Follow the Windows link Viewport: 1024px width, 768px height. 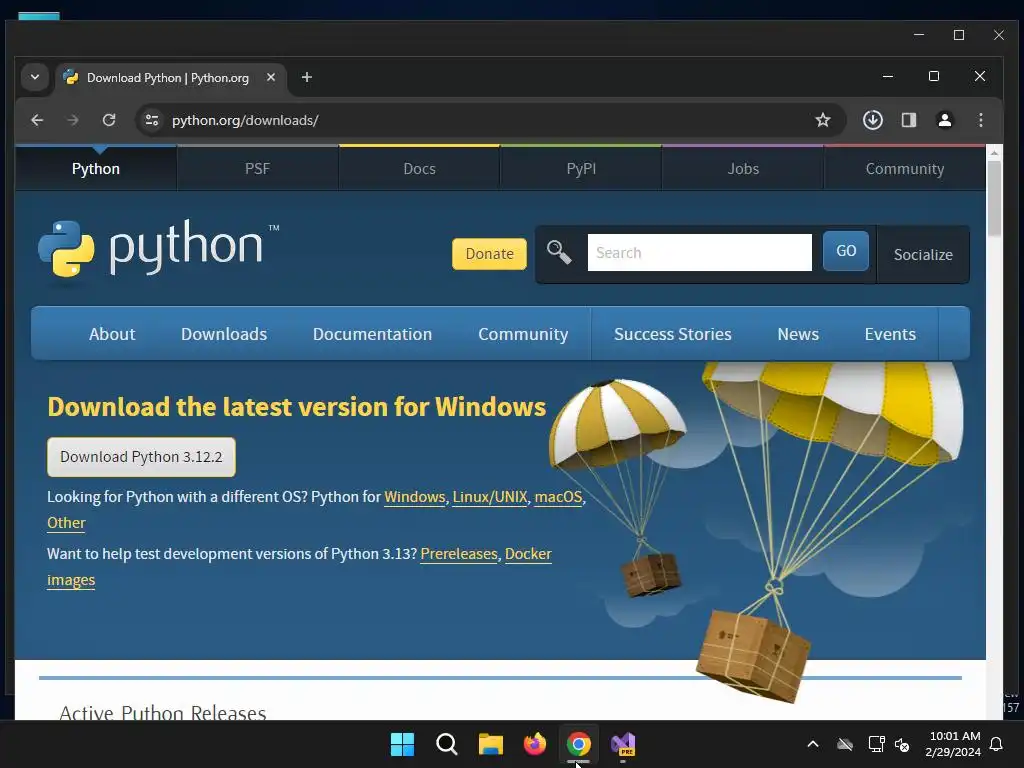pos(415,497)
